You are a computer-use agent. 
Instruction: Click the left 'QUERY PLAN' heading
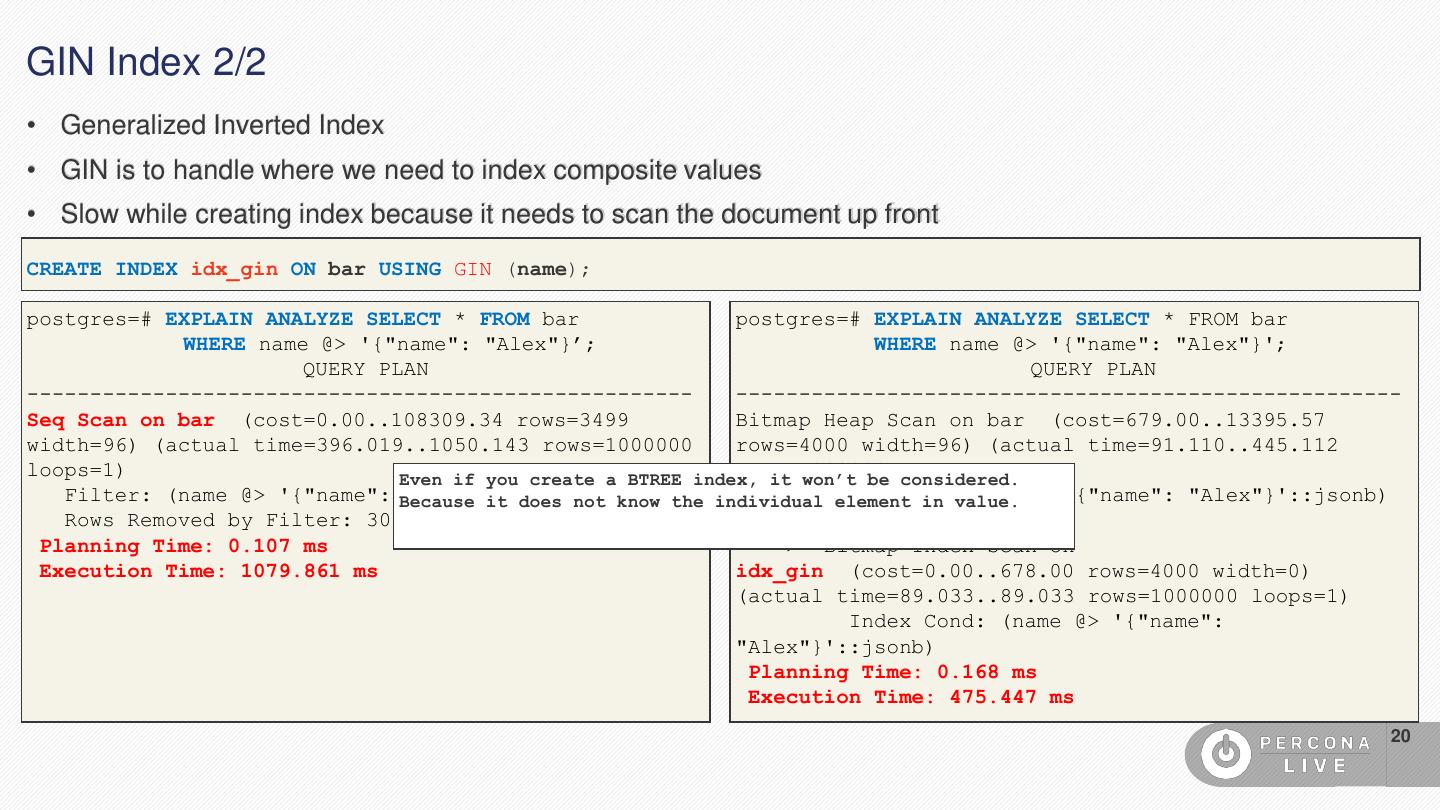(365, 370)
